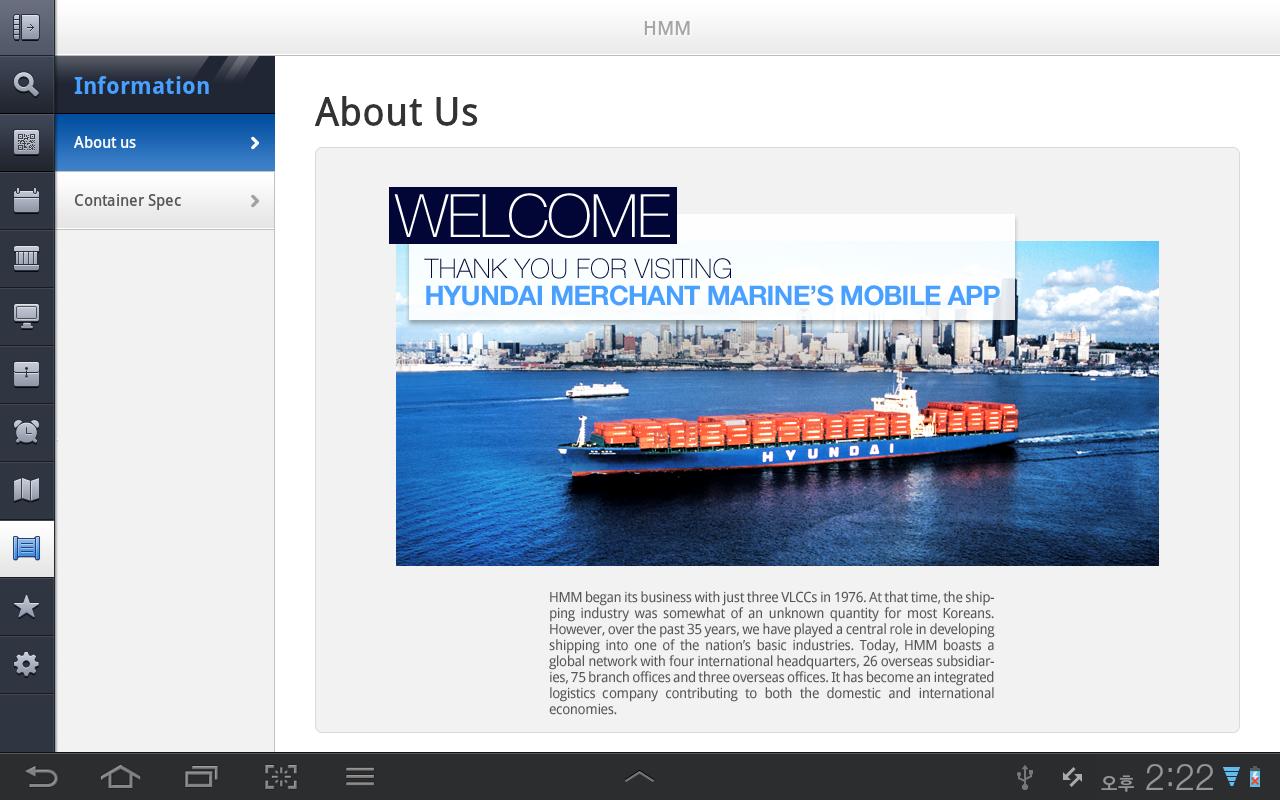Open the recent apps button
The image size is (1280, 800).
(201, 777)
